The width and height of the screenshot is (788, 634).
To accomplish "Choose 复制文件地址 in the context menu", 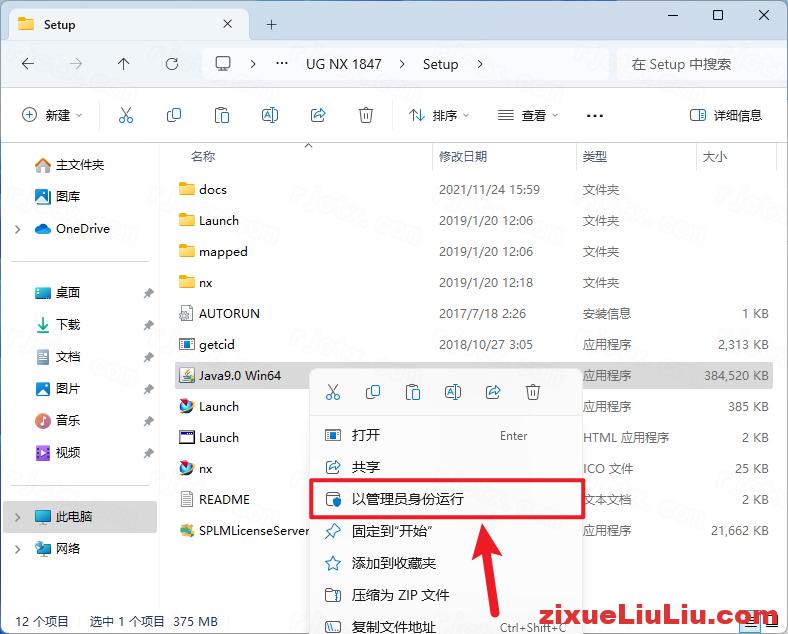I will tap(445, 626).
